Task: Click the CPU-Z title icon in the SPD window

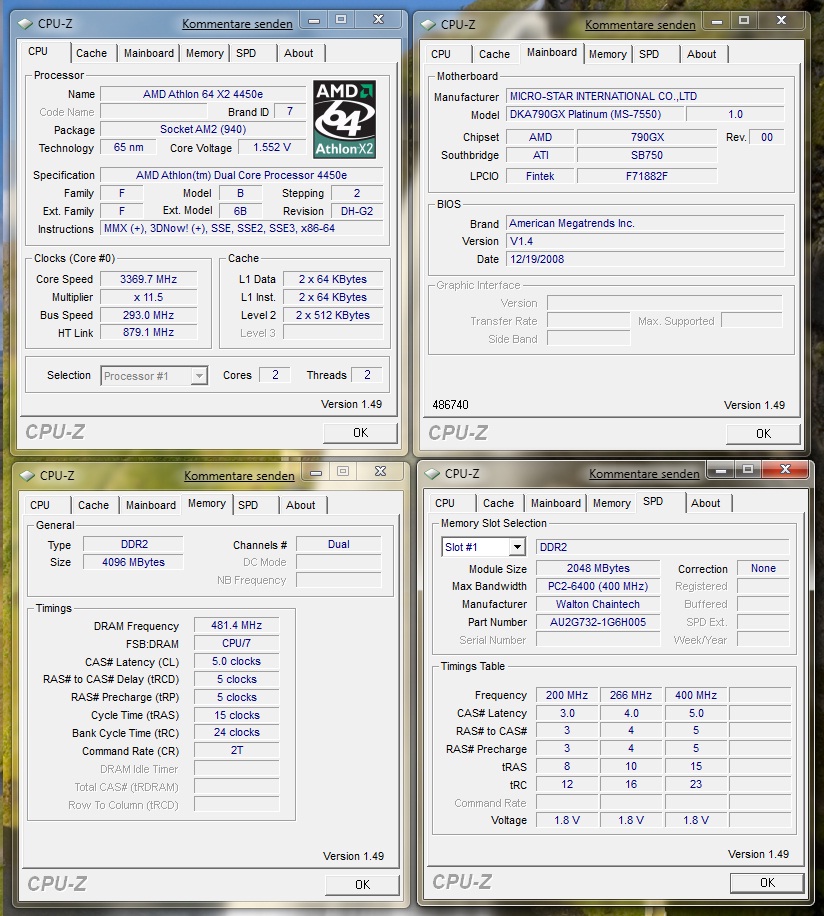Action: tap(432, 474)
